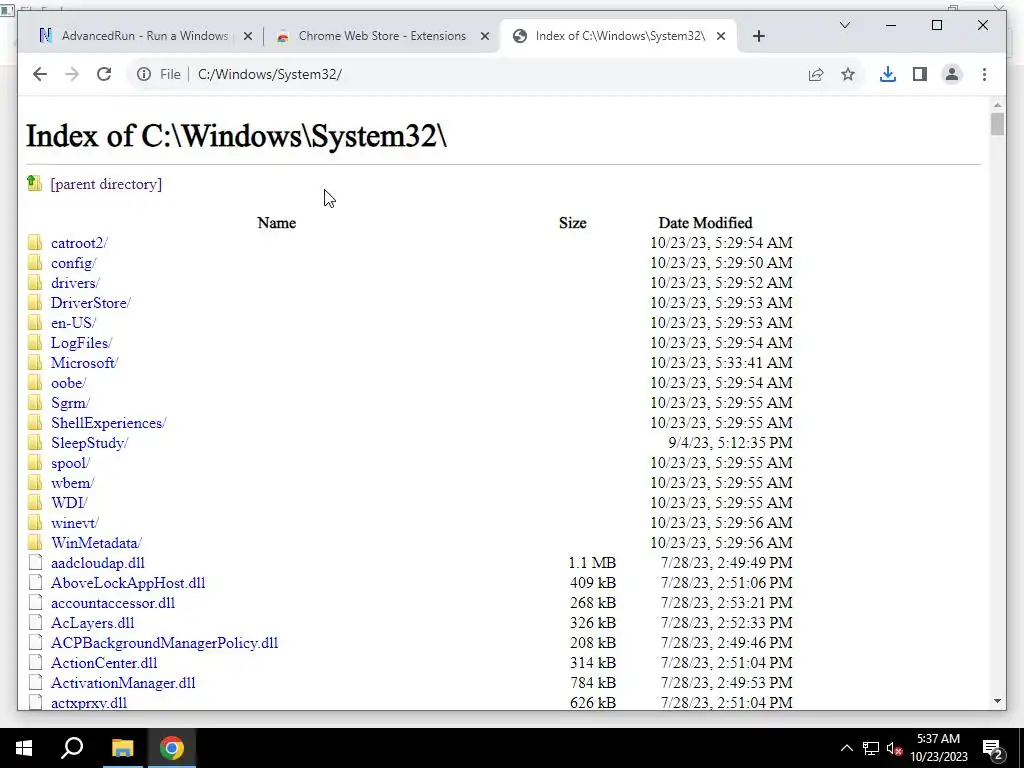Open the drivers/ folder link
The height and width of the screenshot is (768, 1024).
75,283
